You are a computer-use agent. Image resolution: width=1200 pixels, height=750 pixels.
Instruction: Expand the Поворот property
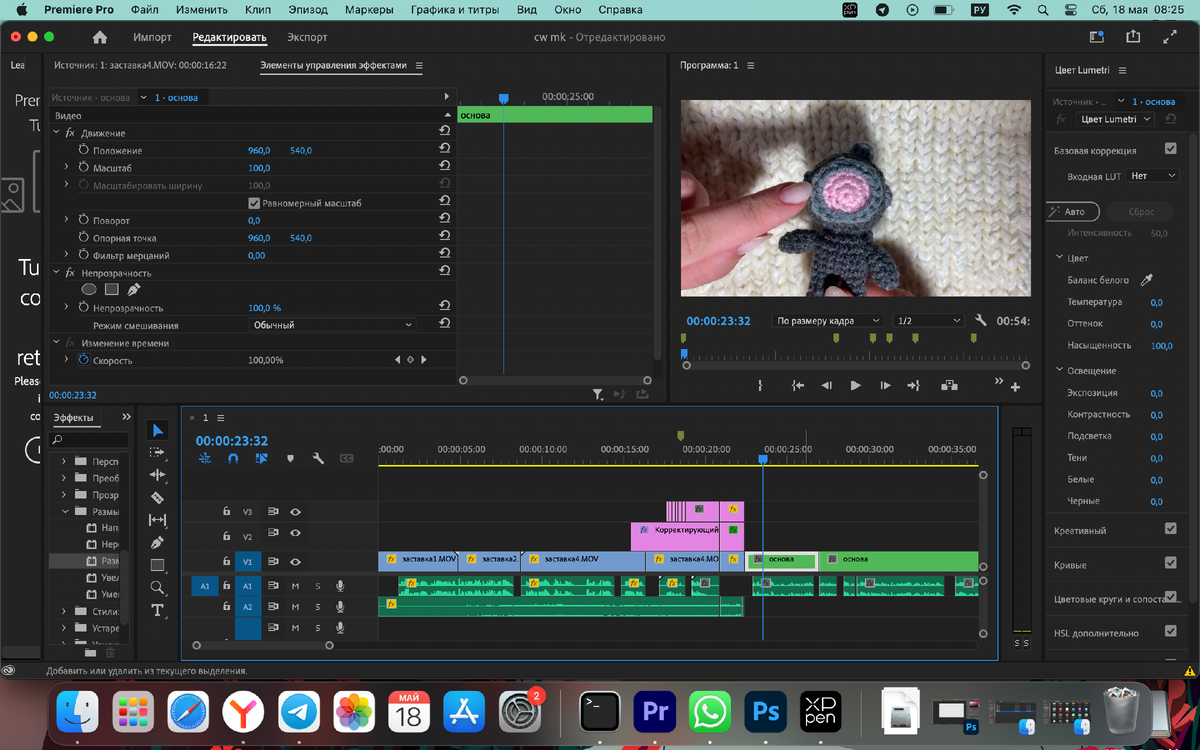(x=66, y=220)
